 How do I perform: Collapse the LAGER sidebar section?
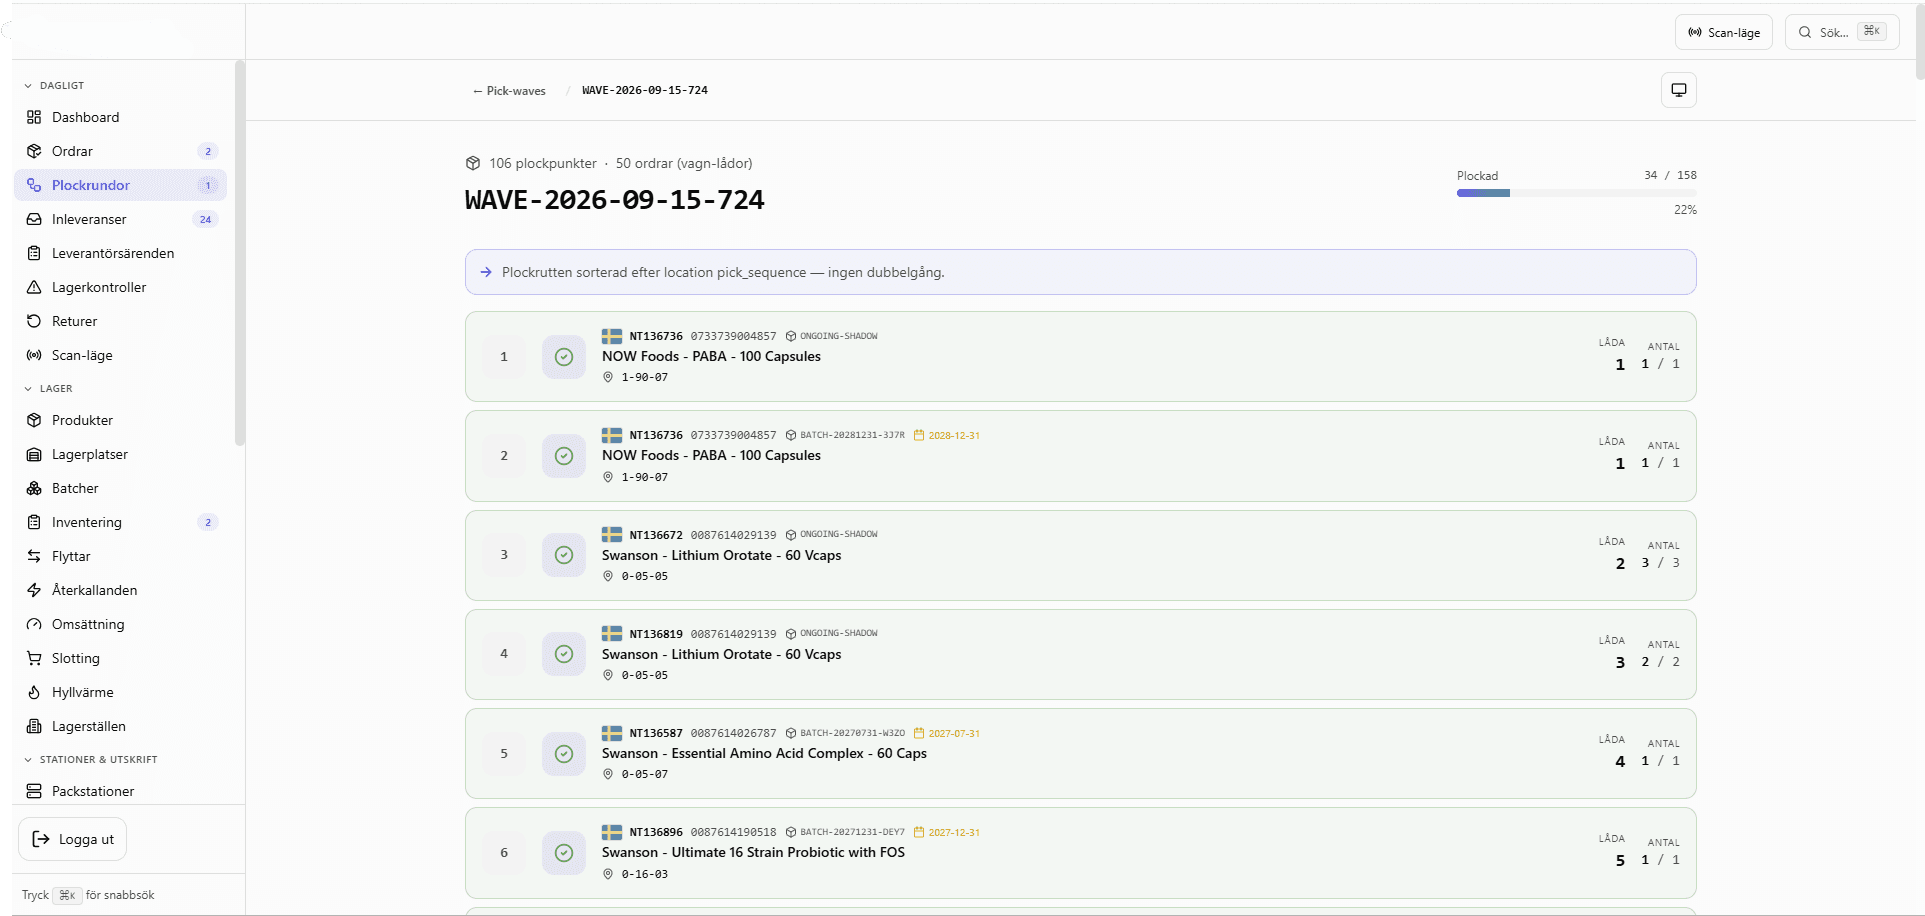(48, 389)
